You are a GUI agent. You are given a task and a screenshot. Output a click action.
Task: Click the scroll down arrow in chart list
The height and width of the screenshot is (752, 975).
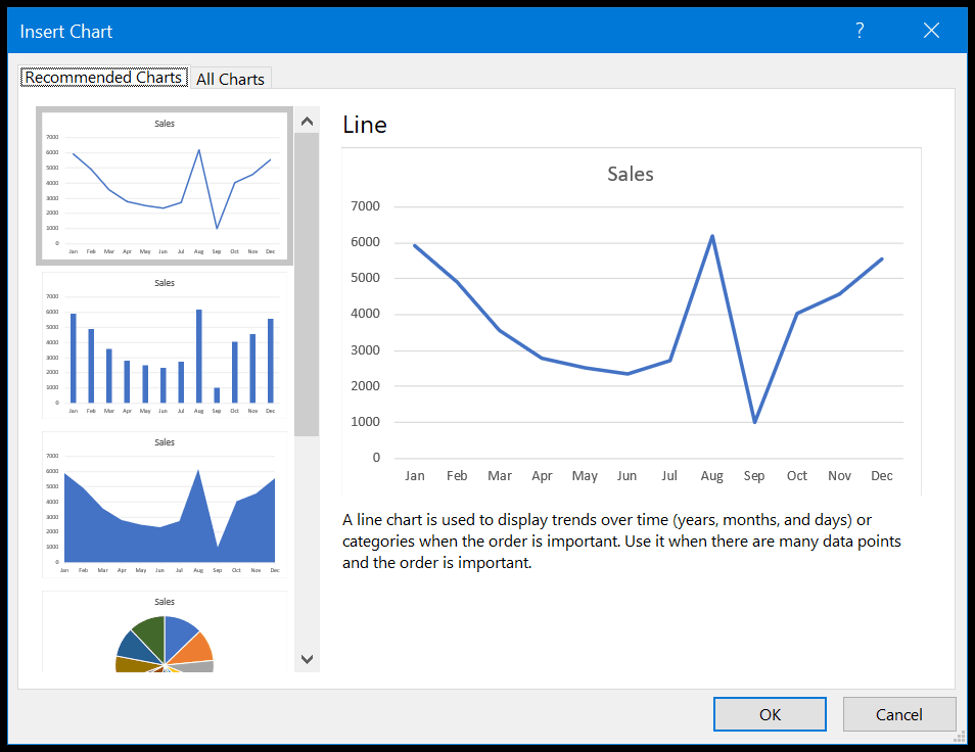pyautogui.click(x=307, y=659)
